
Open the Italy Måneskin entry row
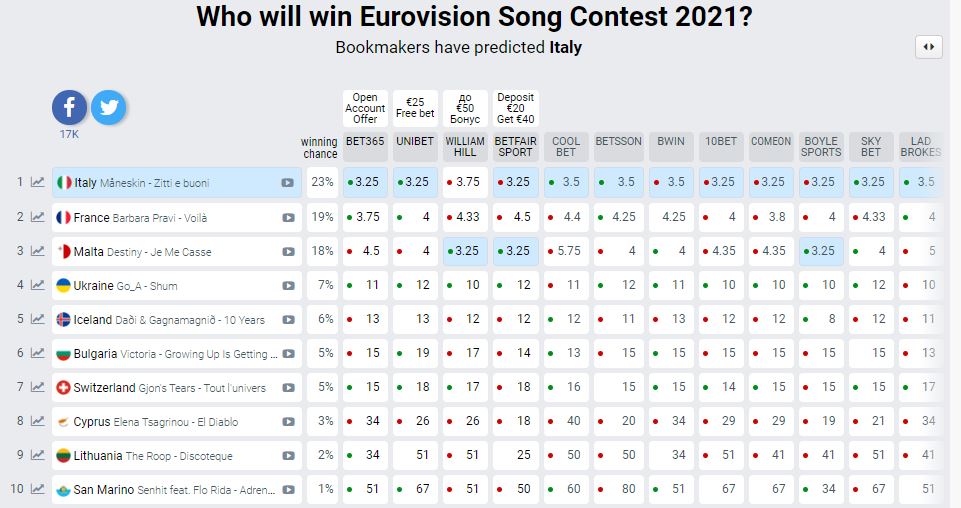(x=177, y=183)
